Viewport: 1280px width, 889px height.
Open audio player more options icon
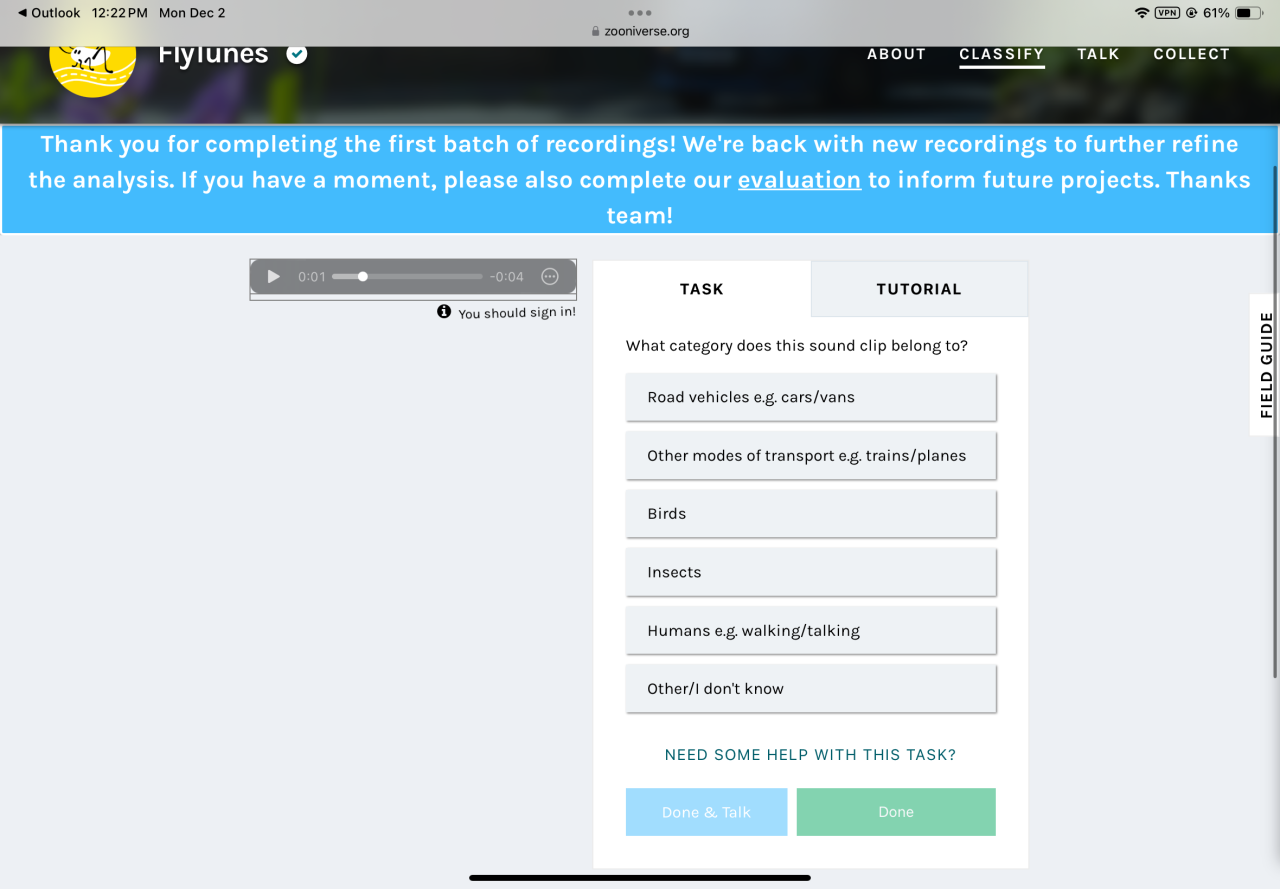click(x=549, y=277)
